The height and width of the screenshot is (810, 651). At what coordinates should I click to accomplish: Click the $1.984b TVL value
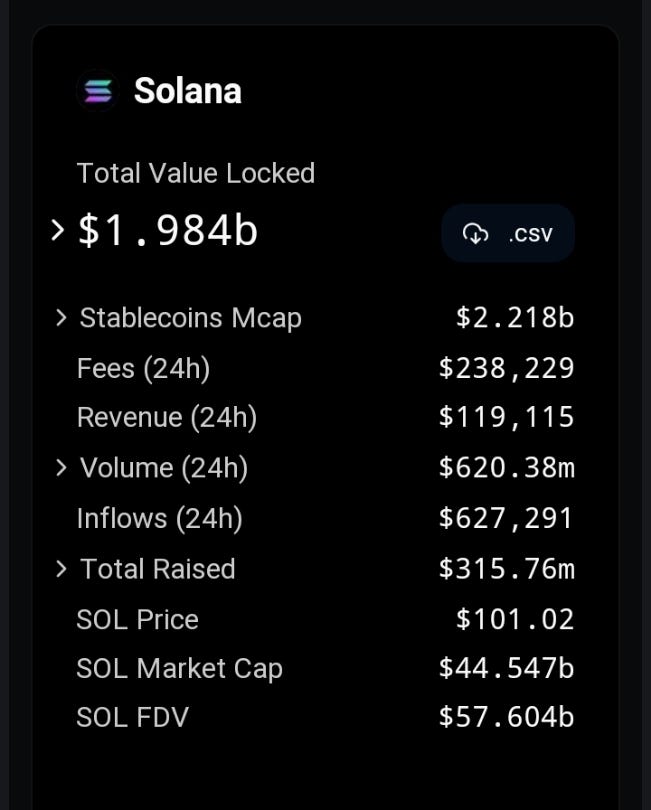(x=168, y=231)
